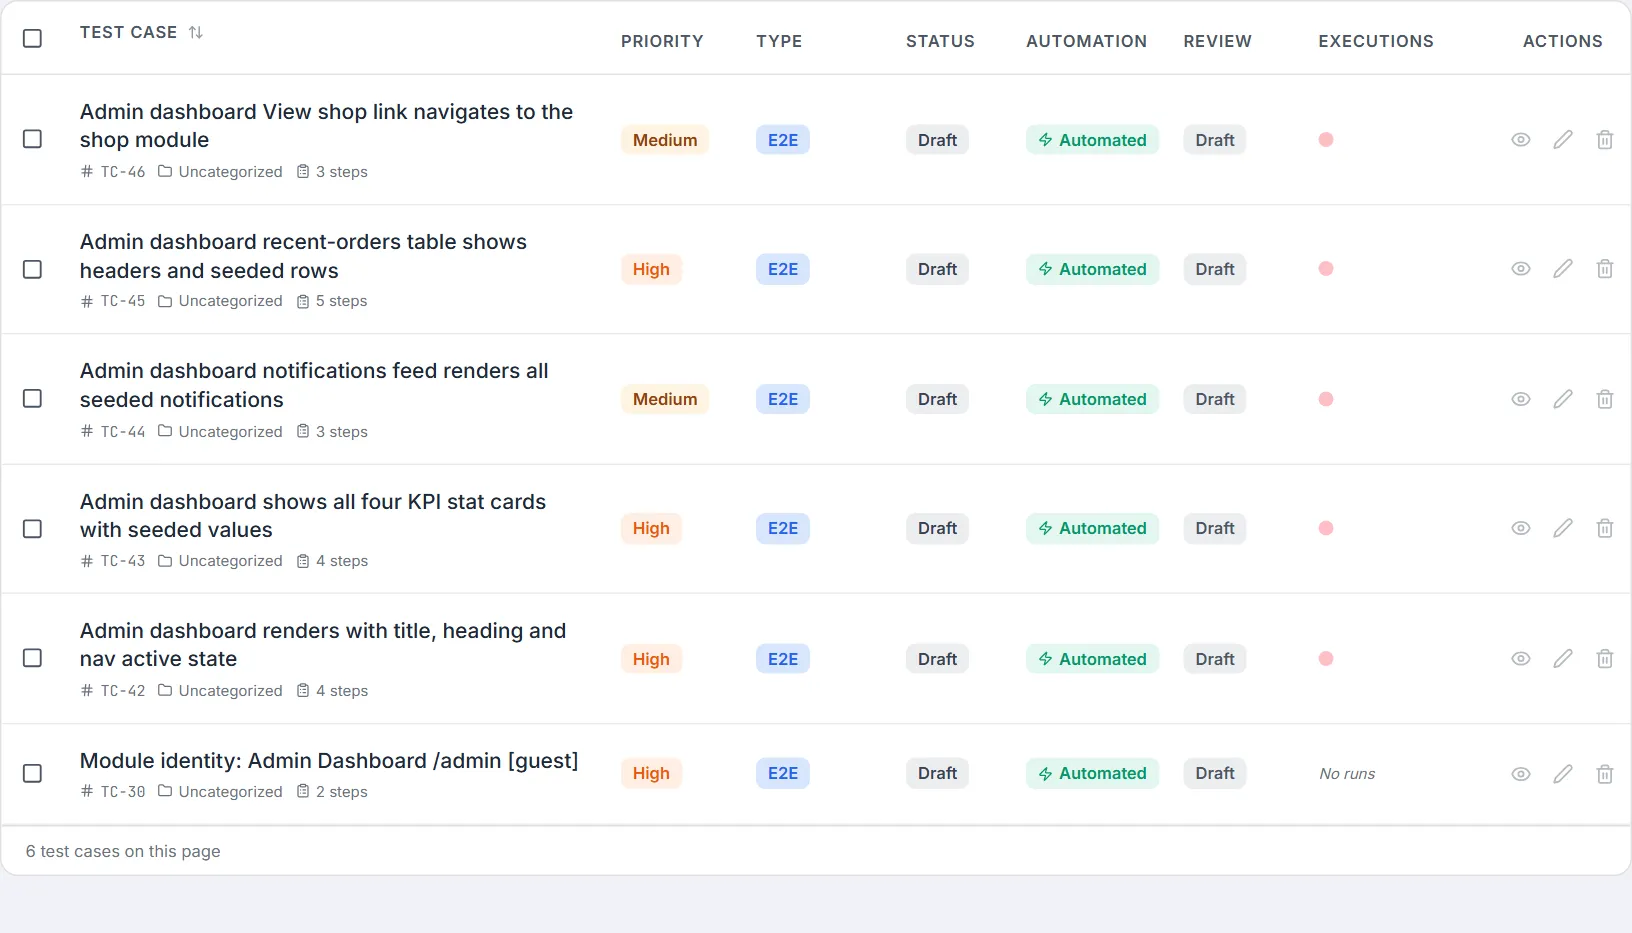Screen dimensions: 1632x933
Task: Click the Automated badge on TC-45 row
Action: (x=1092, y=269)
